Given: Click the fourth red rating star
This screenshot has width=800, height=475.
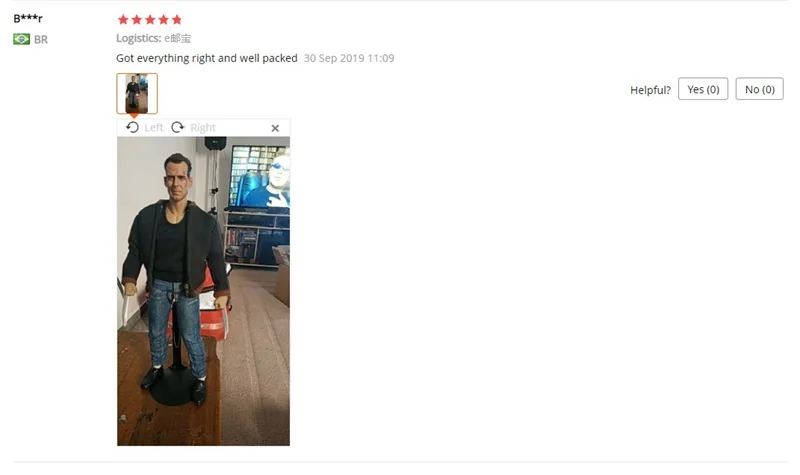Looking at the screenshot, I should tap(163, 19).
